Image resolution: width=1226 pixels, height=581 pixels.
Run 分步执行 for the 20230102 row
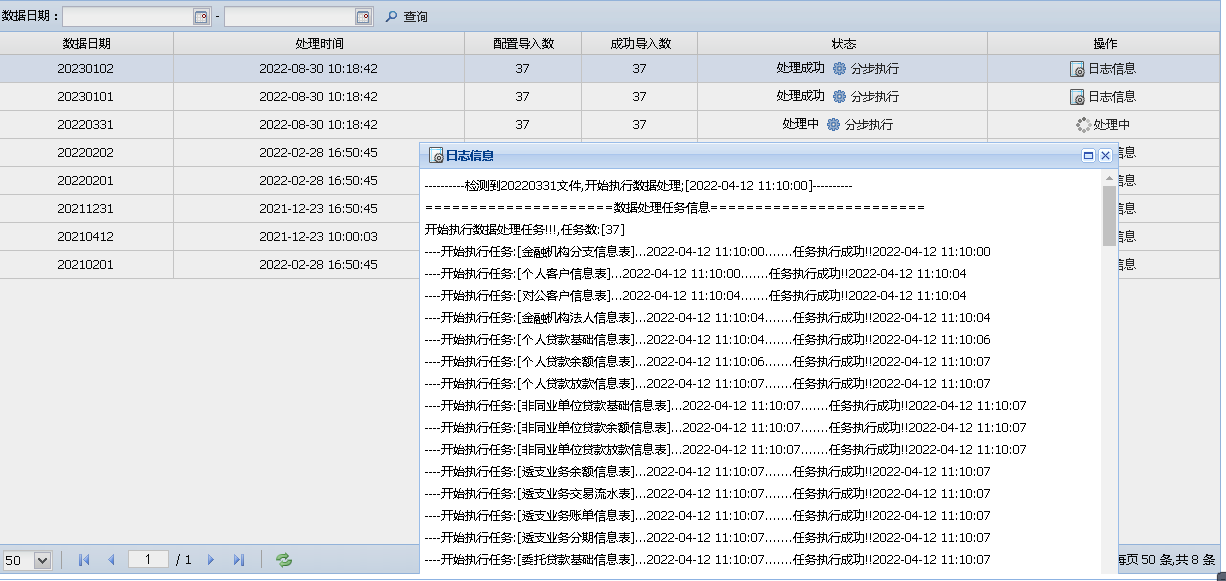coord(866,69)
